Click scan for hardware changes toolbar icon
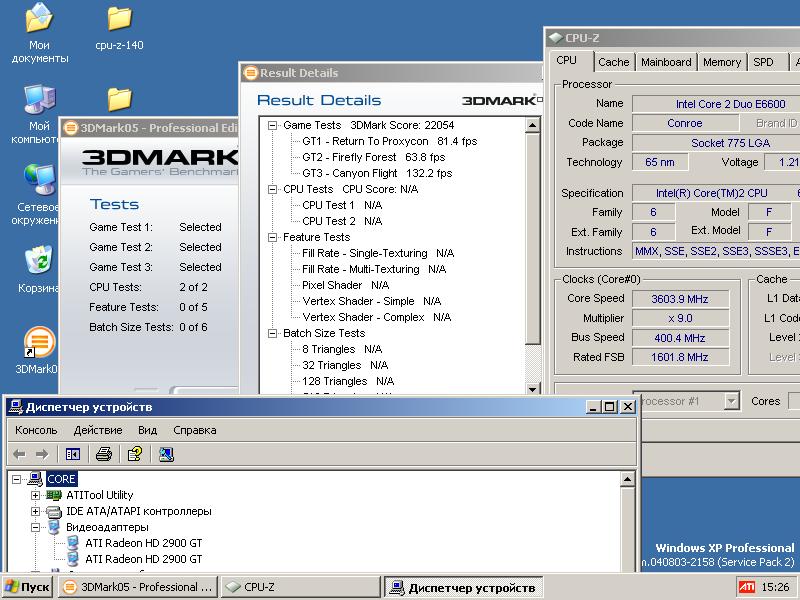The image size is (800, 600). 166,454
